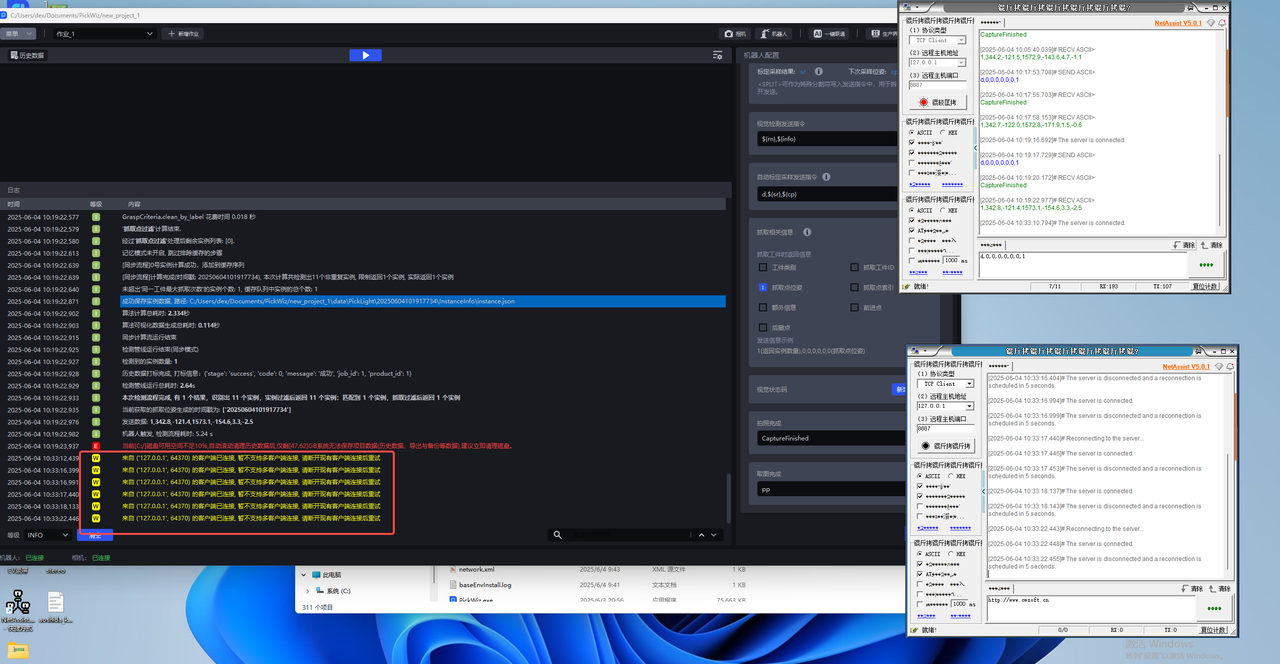Viewport: 1280px width, 664px height.
Task: Click the info icon next to 自动标定采样发送指令
Action: click(825, 177)
